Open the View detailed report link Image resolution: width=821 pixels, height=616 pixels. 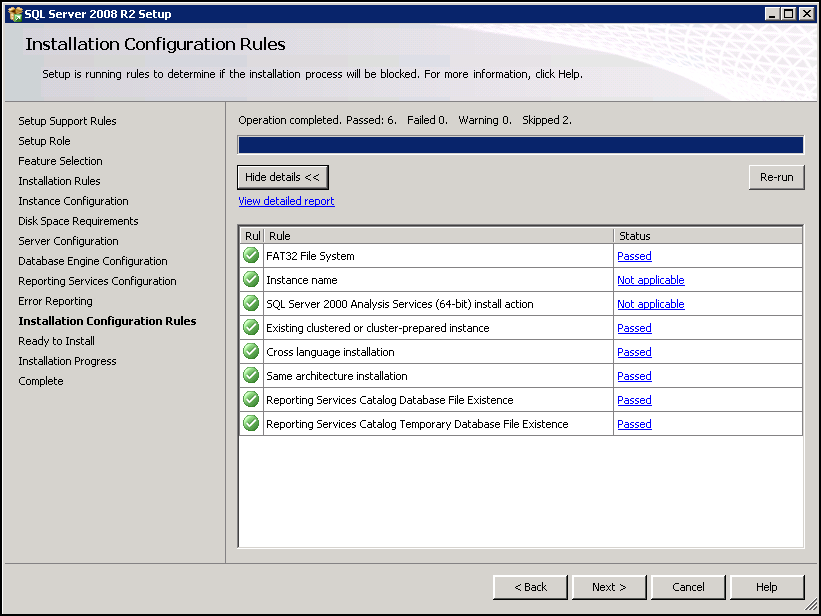click(x=286, y=201)
